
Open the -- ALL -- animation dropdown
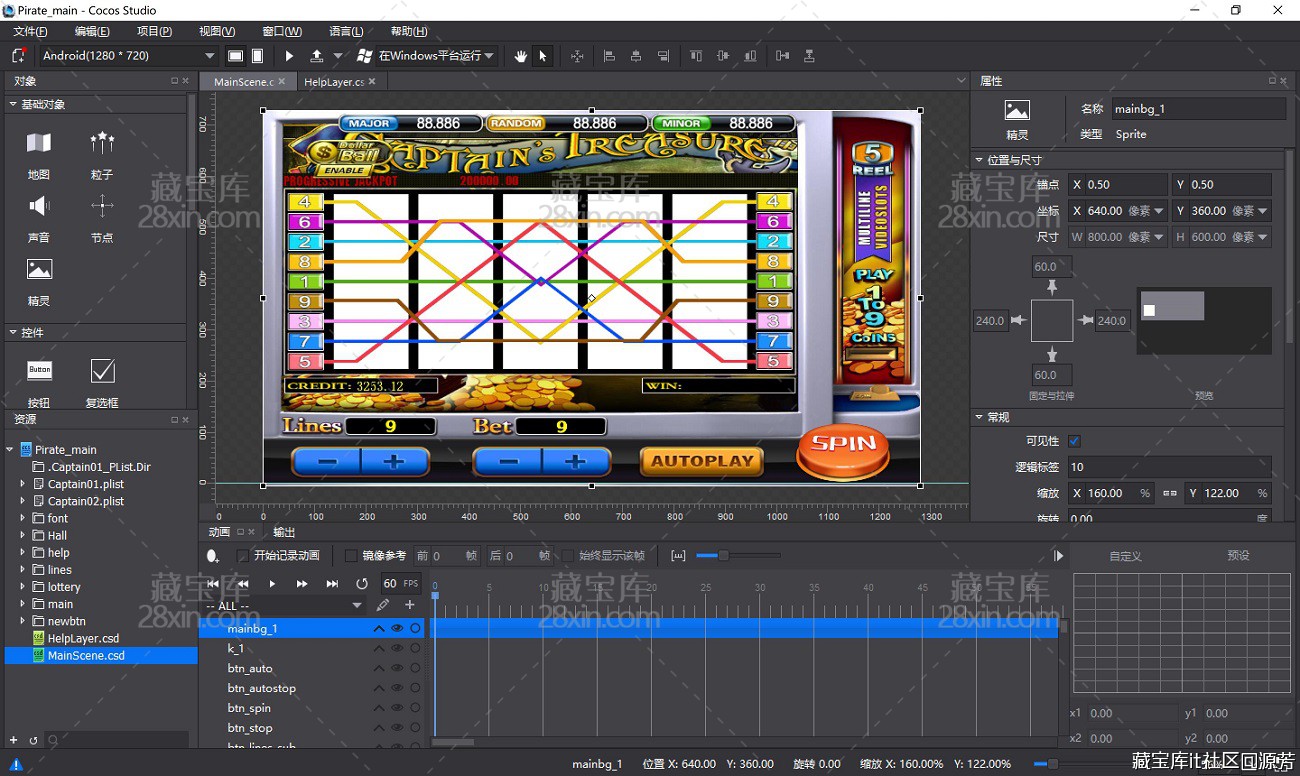tap(284, 606)
